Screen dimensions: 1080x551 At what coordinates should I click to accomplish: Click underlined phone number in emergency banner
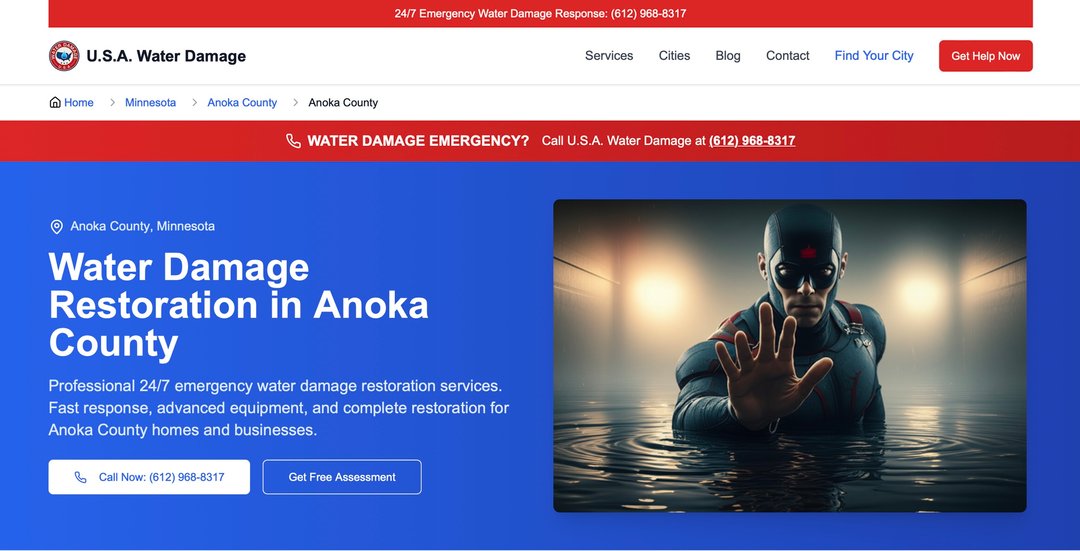(752, 141)
